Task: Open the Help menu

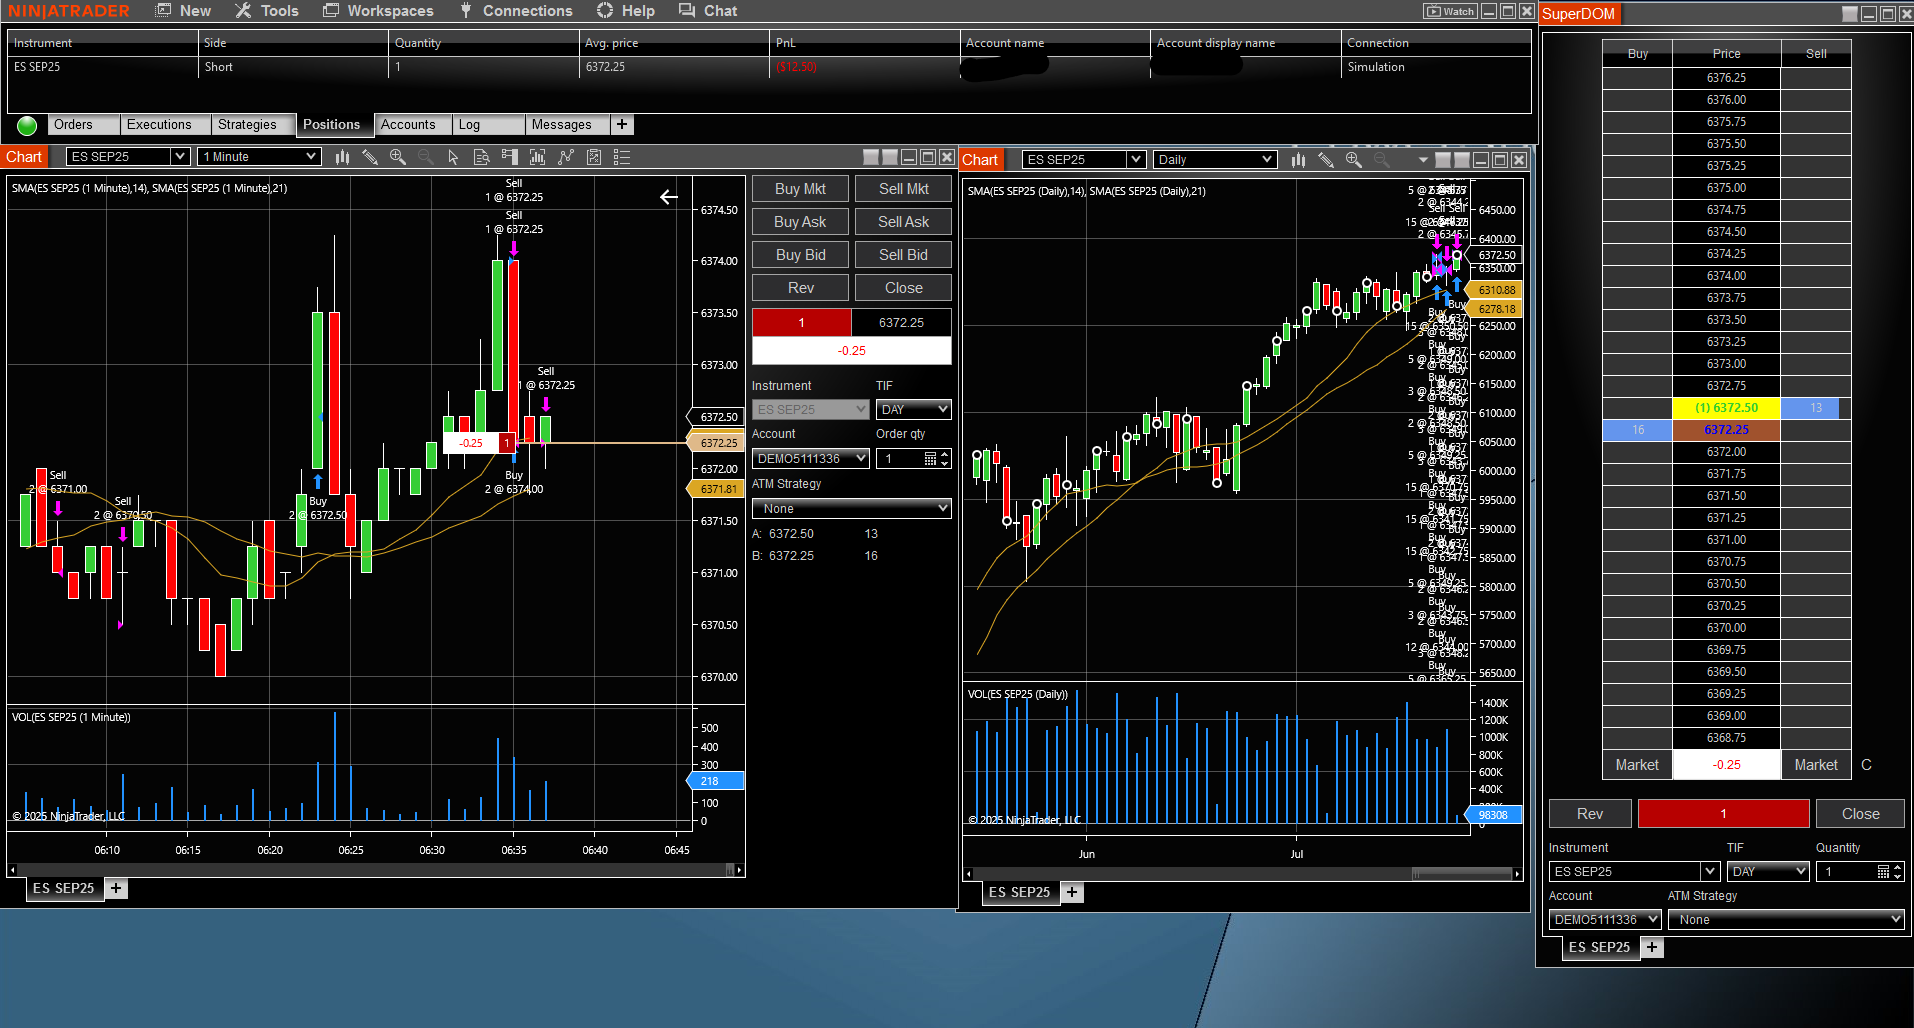Action: pos(626,11)
